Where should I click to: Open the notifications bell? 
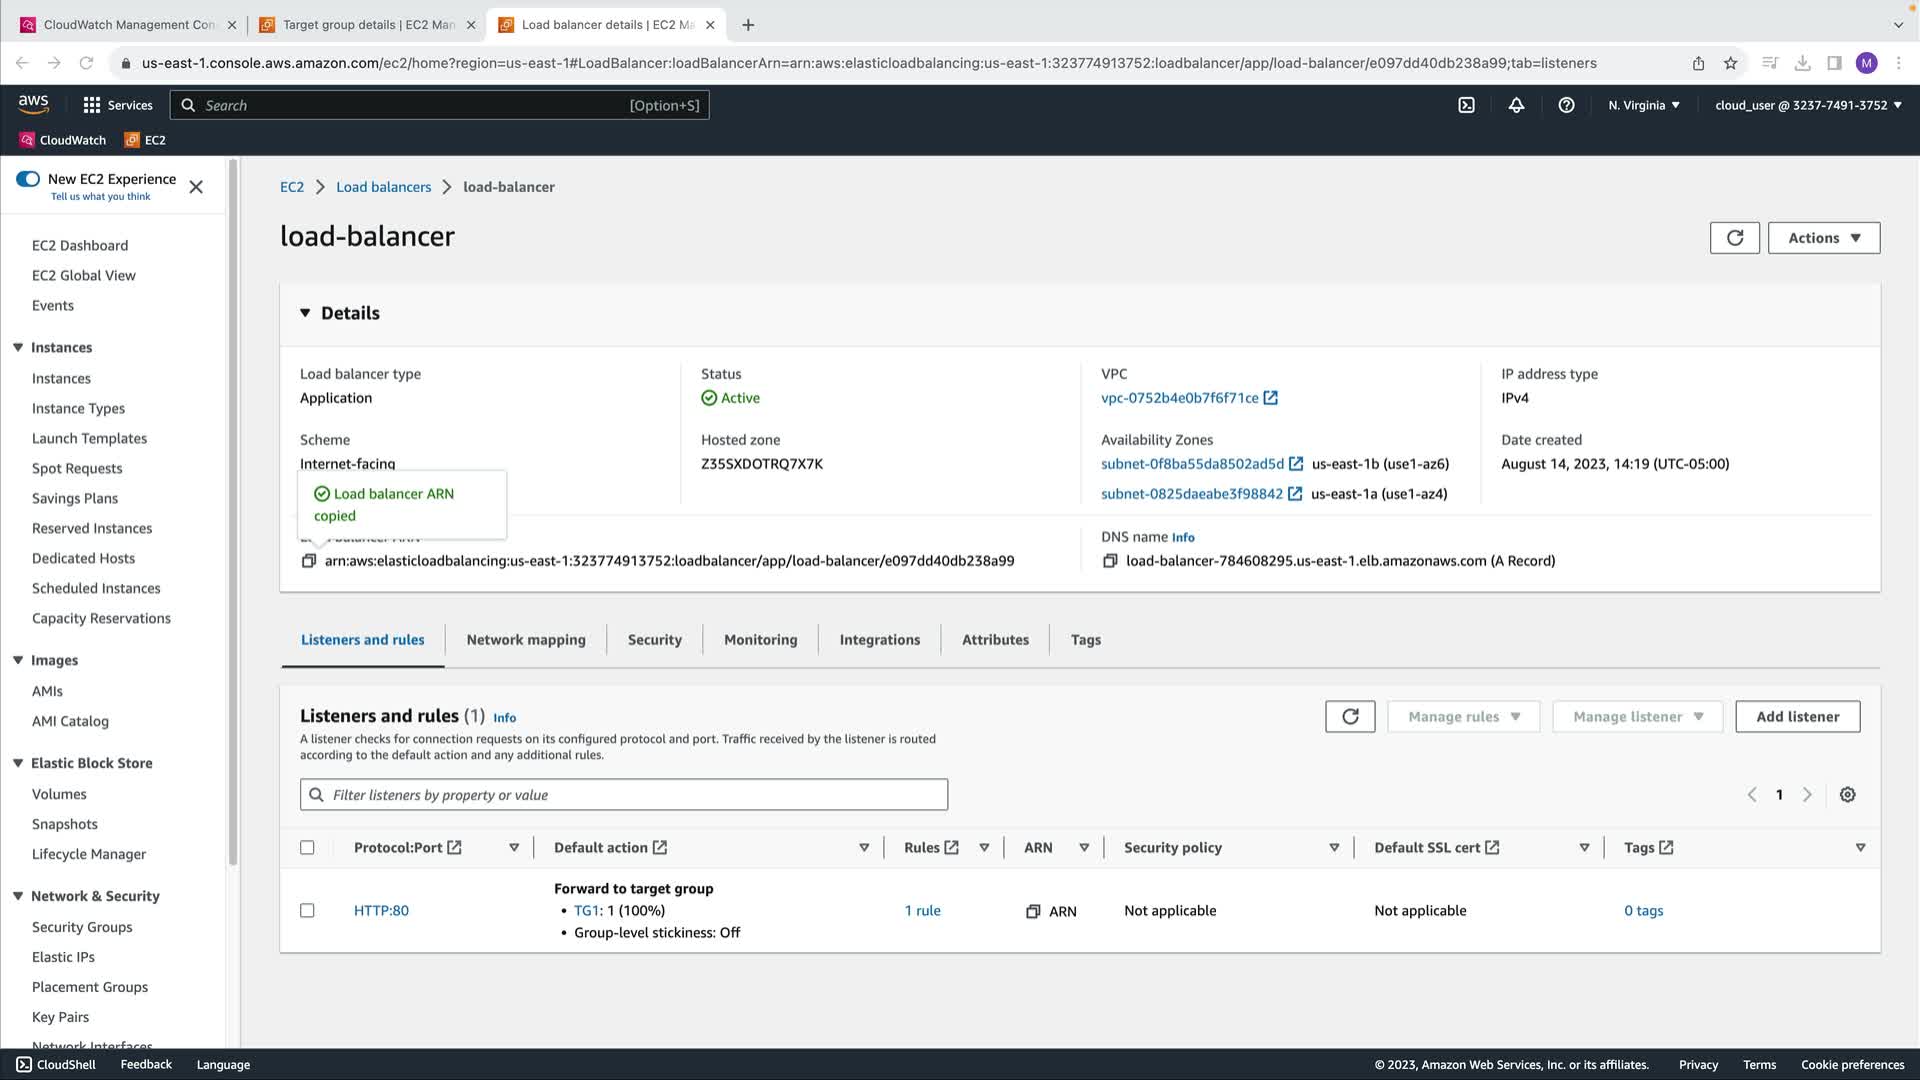tap(1516, 105)
